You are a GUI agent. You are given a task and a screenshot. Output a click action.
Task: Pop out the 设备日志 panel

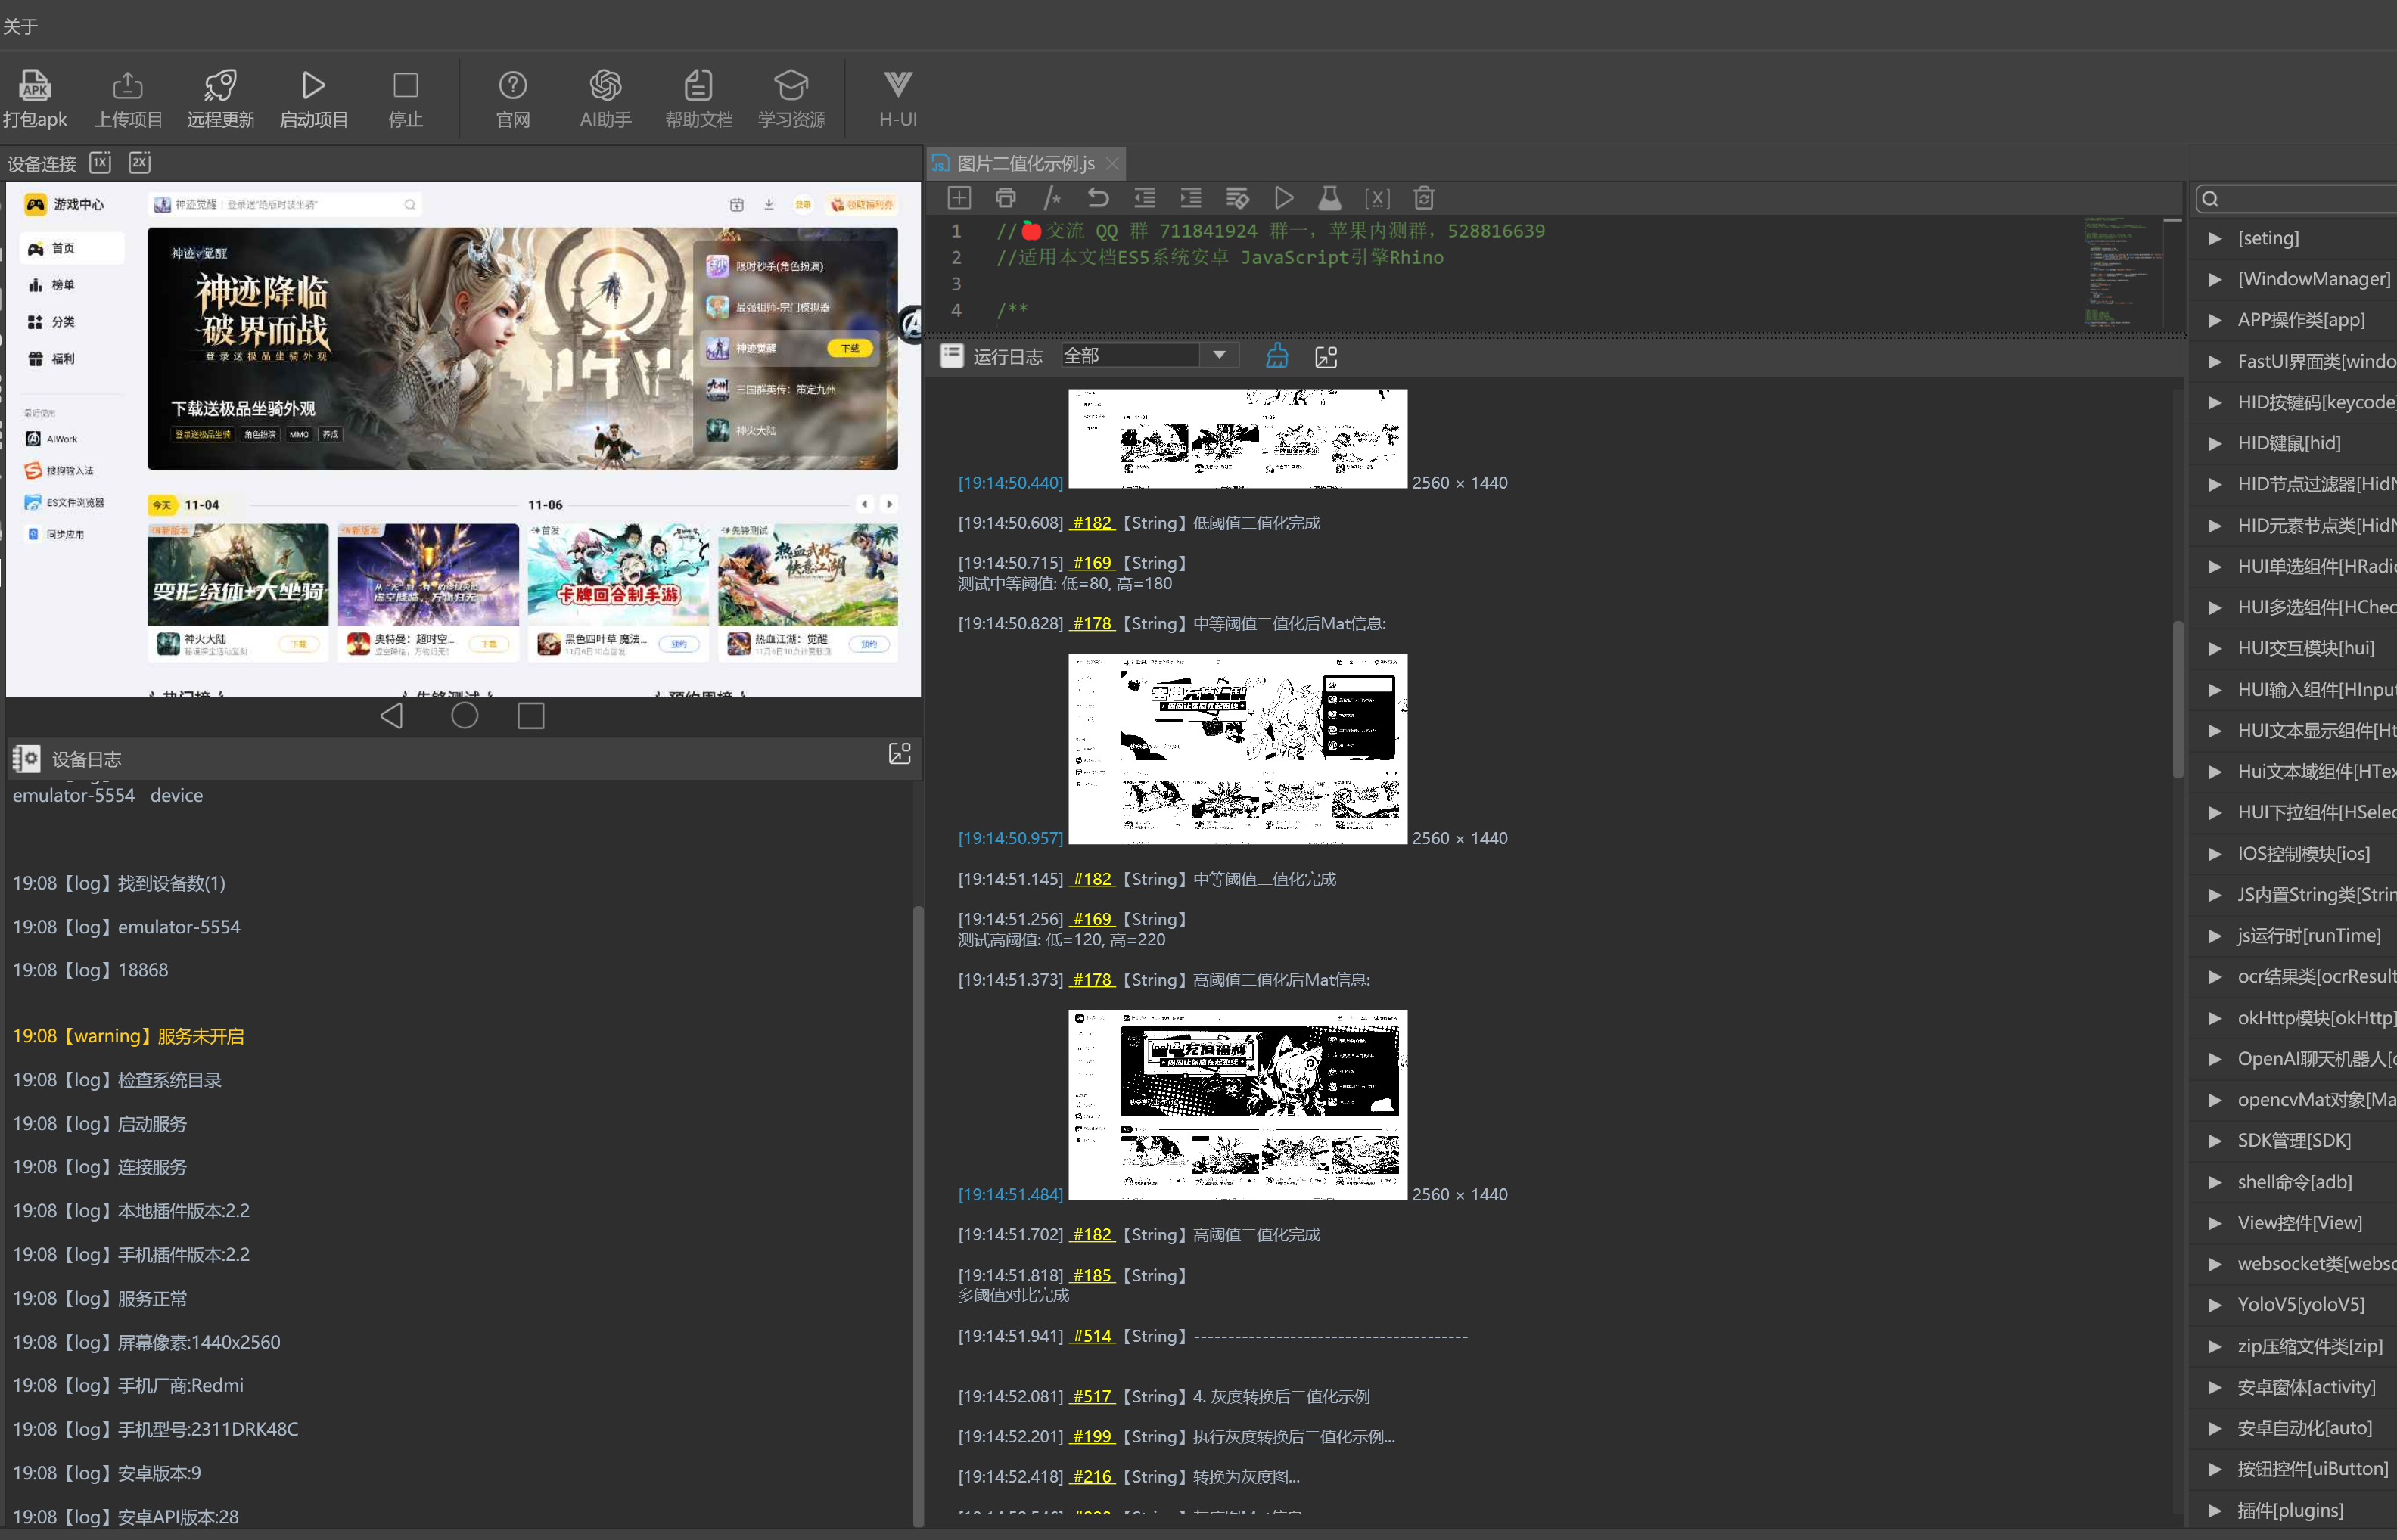(x=899, y=754)
